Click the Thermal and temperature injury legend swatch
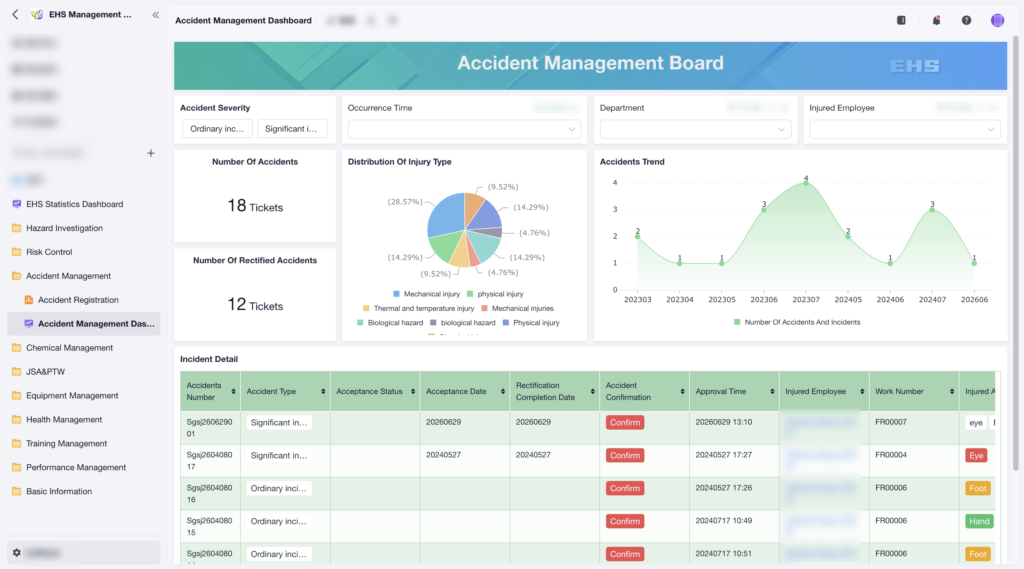Viewport: 1024px width, 569px height. (366, 308)
